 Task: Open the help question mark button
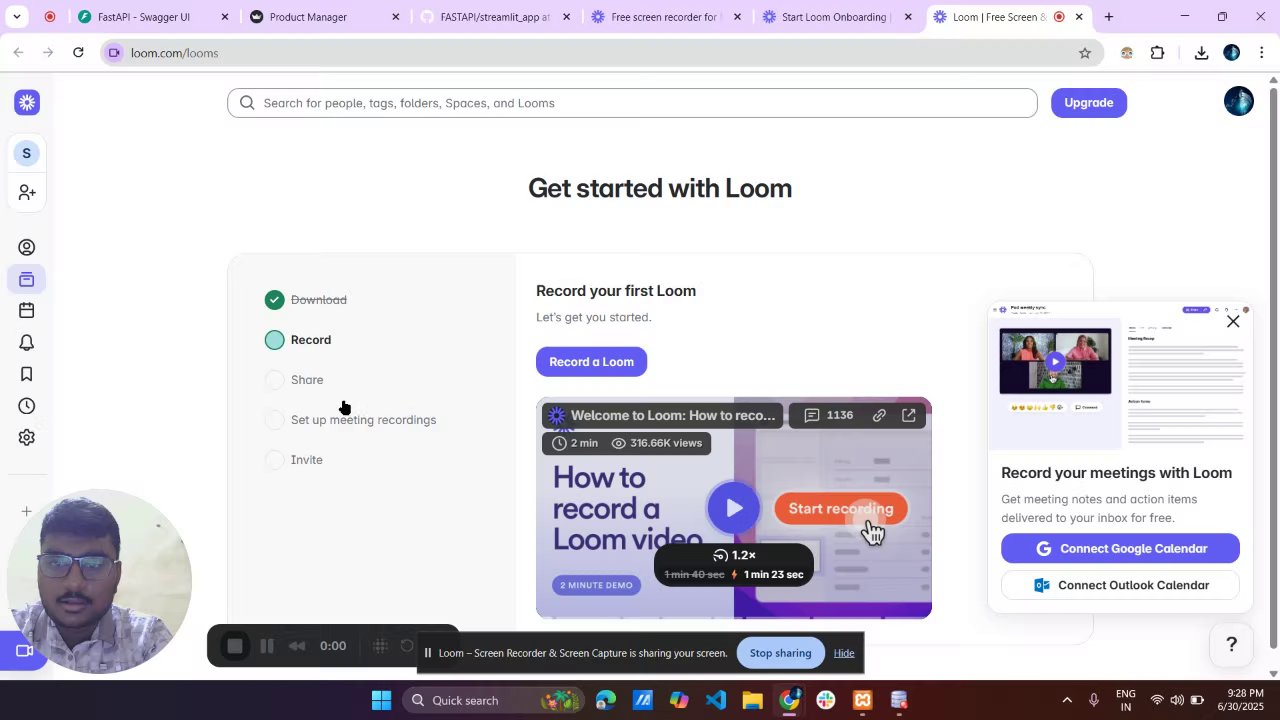[1232, 645]
